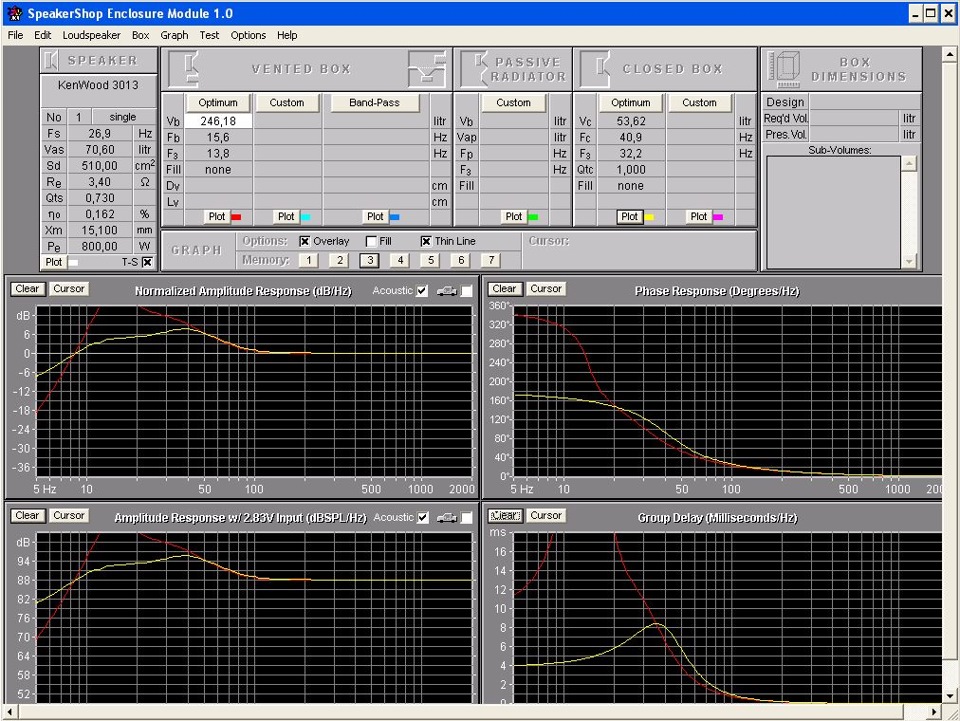Click Optimum under Closed Box

[631, 103]
